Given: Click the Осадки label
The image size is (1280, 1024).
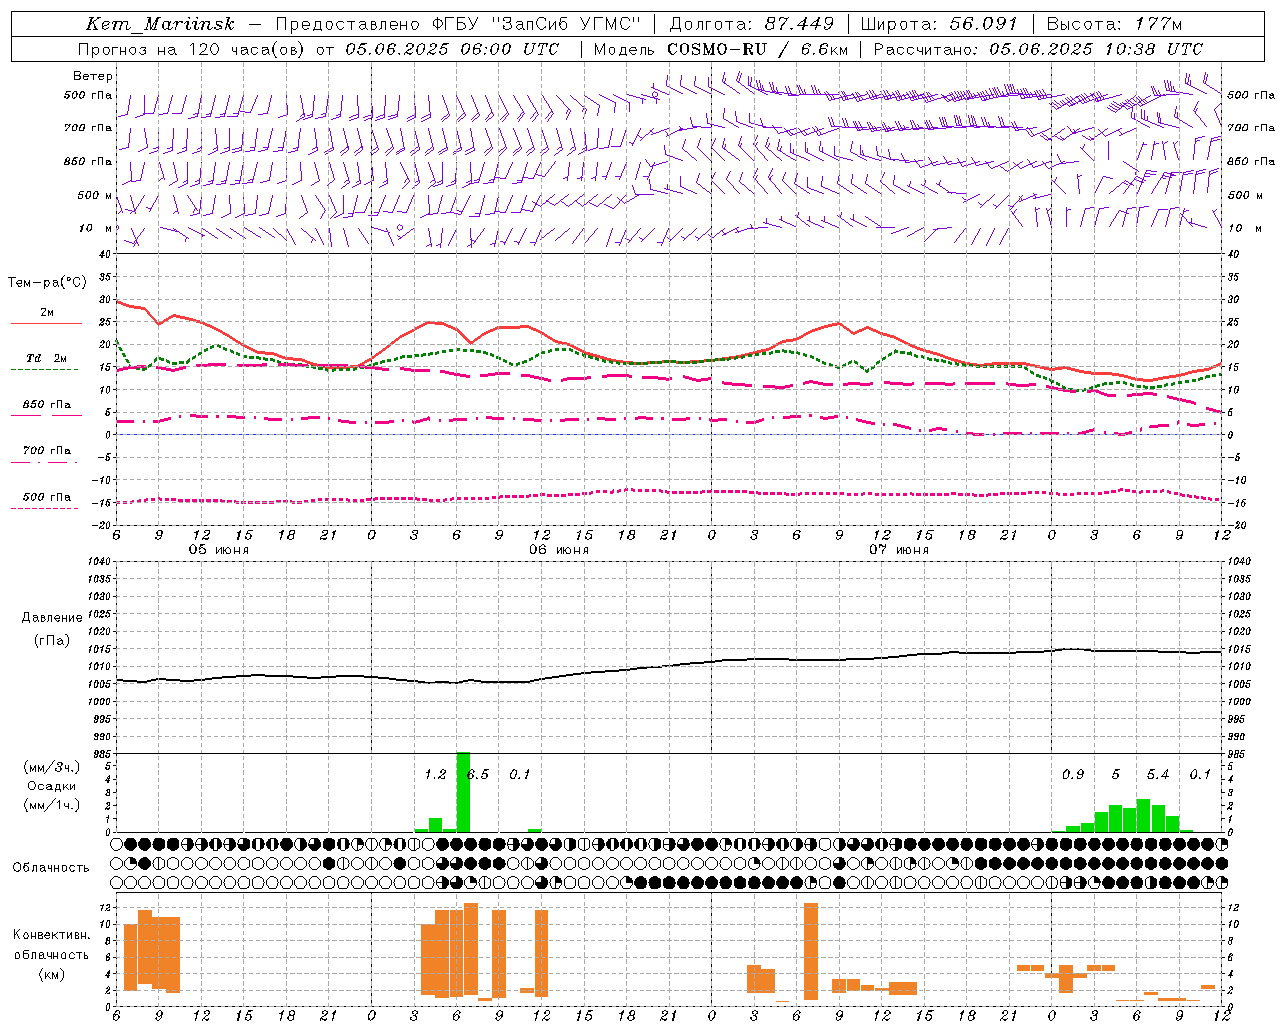Looking at the screenshot, I should pos(51,786).
